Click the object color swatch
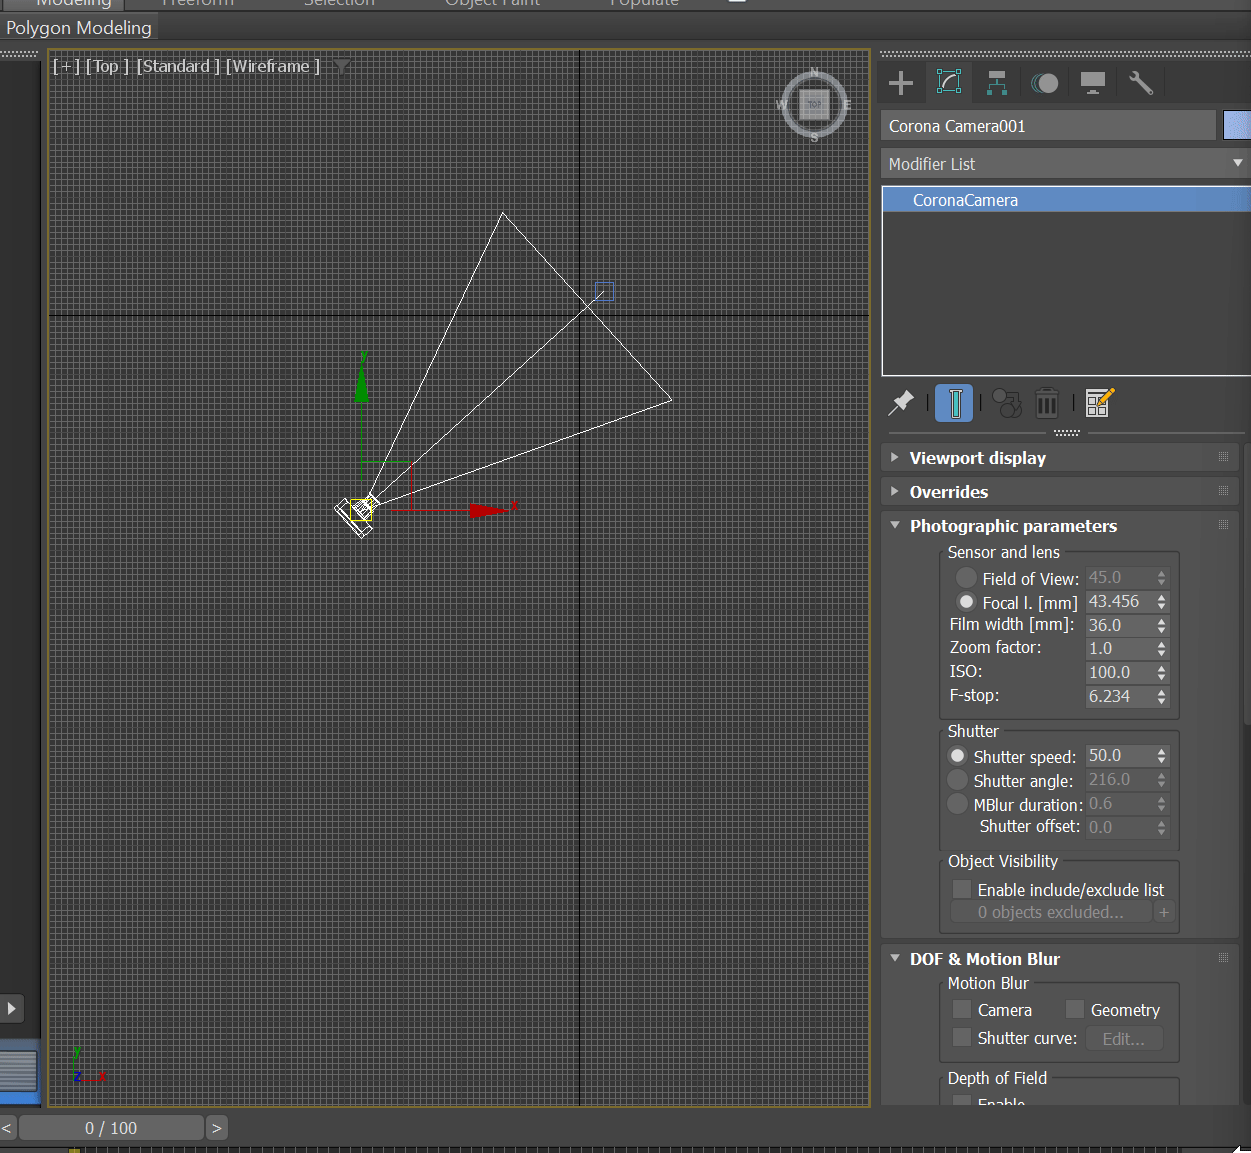1251x1153 pixels. point(1237,126)
